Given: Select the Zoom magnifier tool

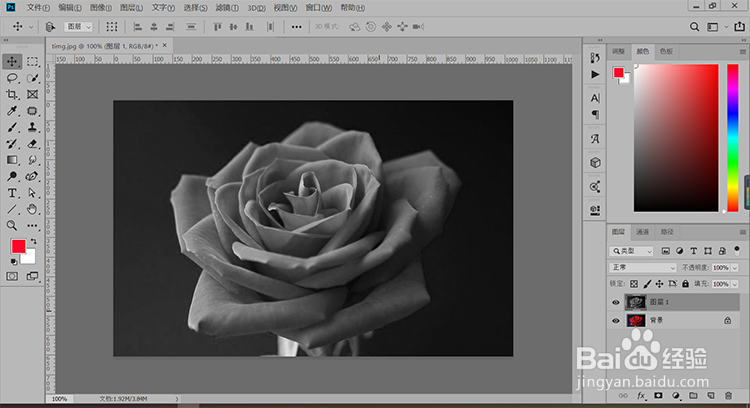Looking at the screenshot, I should coord(13,226).
